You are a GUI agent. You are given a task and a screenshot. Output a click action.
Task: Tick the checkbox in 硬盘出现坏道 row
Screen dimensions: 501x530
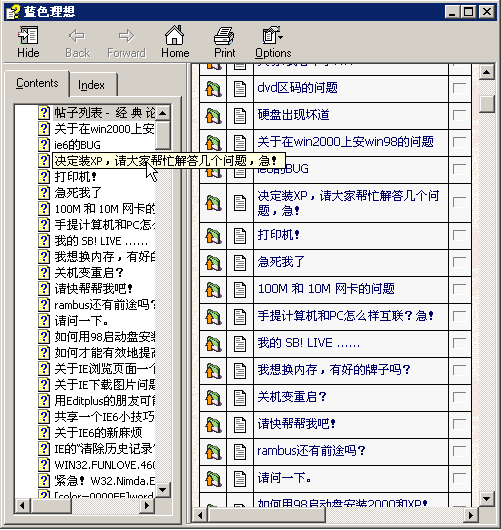tap(460, 115)
